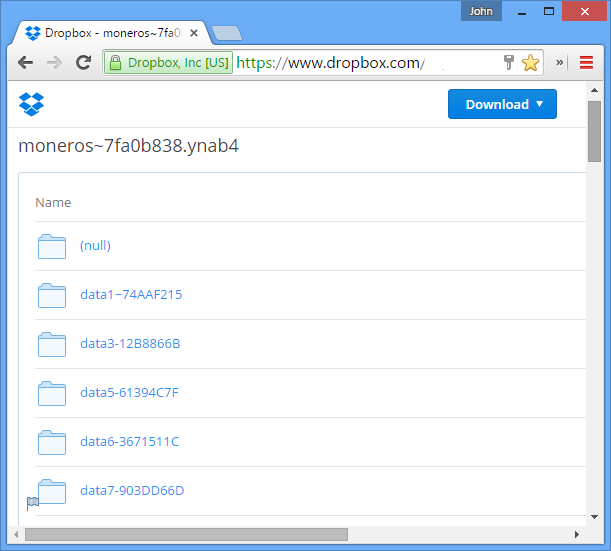Select the Dropbox - moneros tab

click(x=111, y=33)
